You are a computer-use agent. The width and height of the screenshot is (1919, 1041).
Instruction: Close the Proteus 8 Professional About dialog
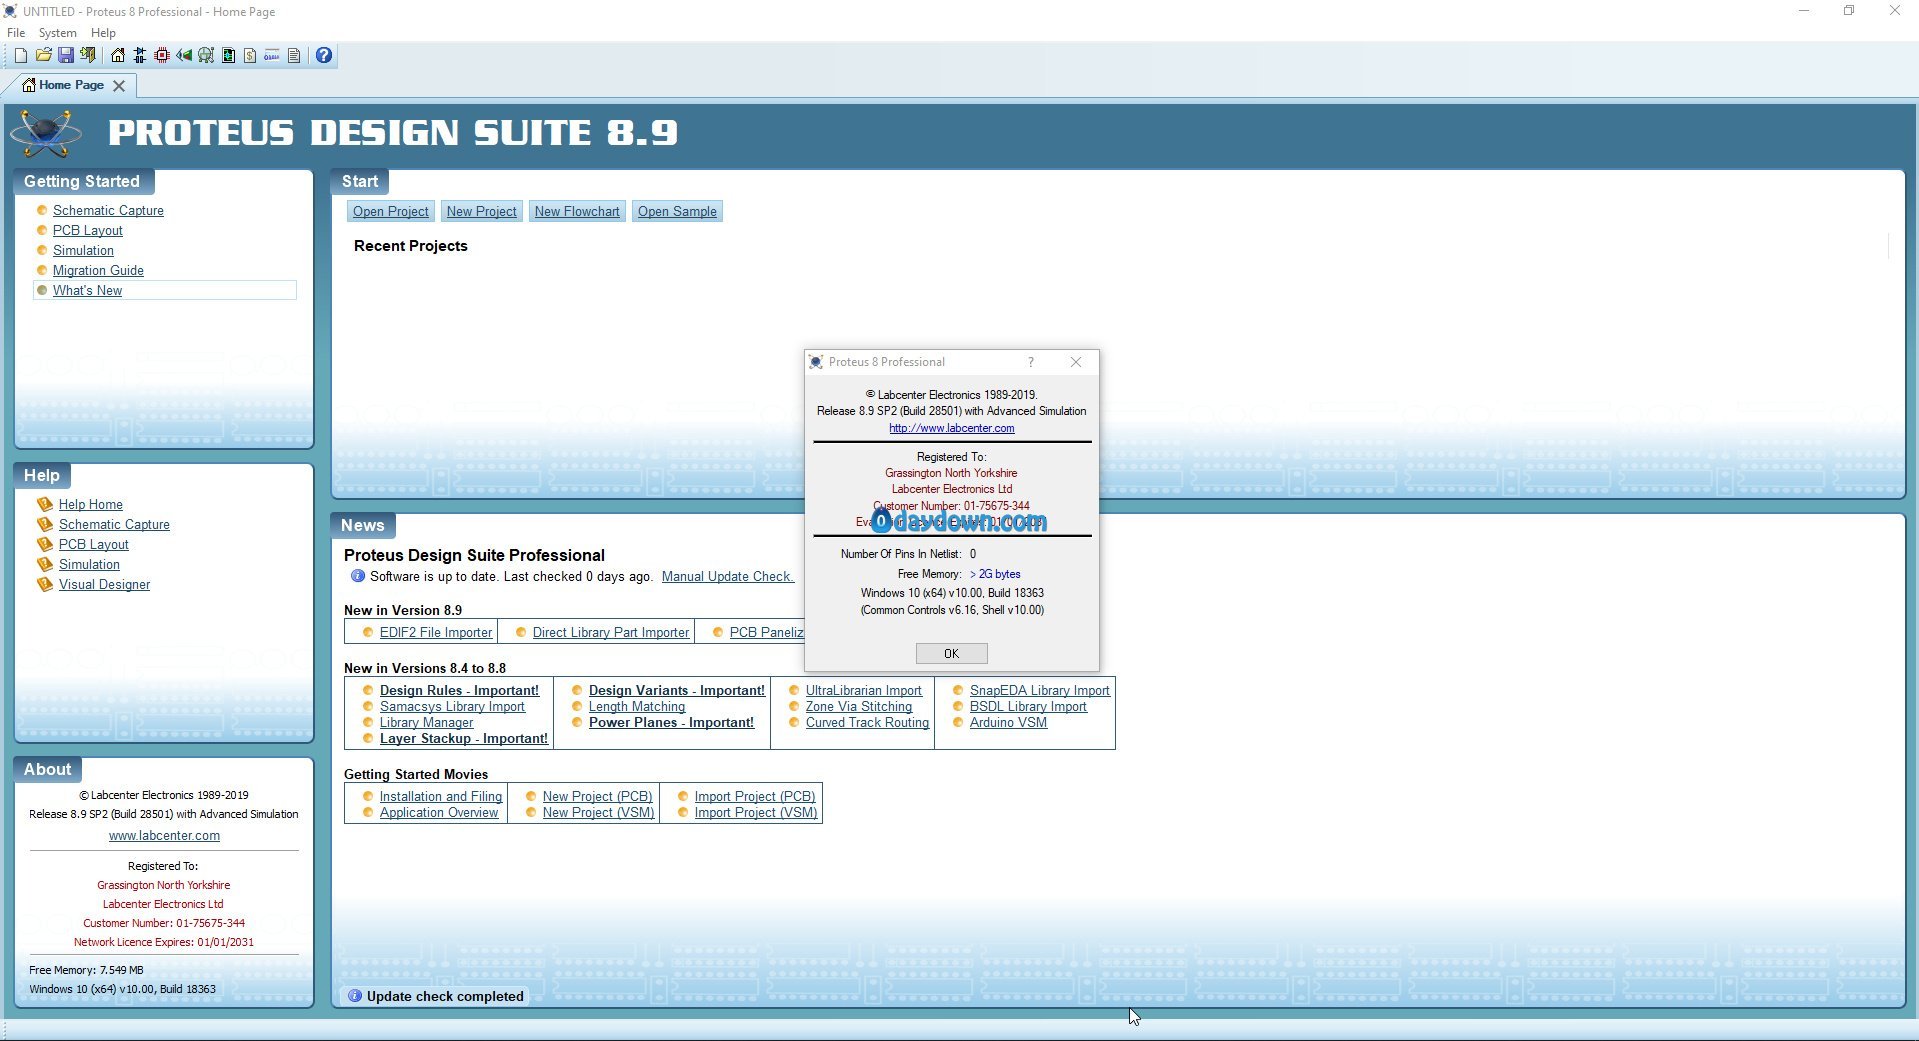click(x=1076, y=362)
